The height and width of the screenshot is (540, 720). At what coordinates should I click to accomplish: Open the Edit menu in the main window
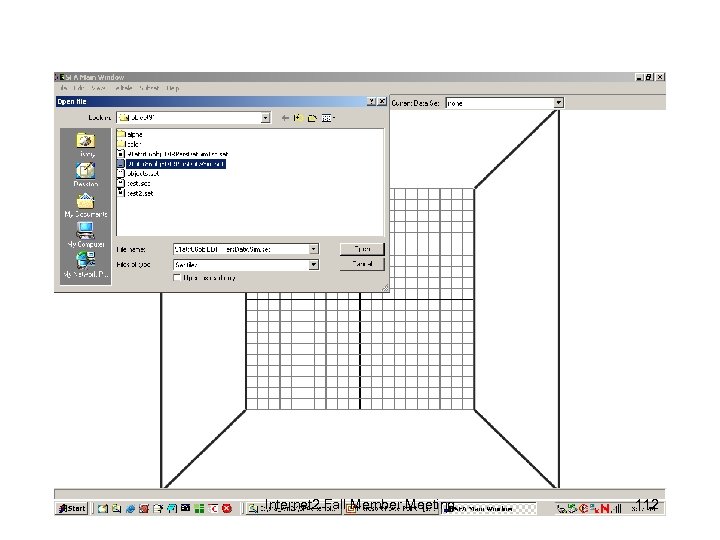tap(79, 88)
